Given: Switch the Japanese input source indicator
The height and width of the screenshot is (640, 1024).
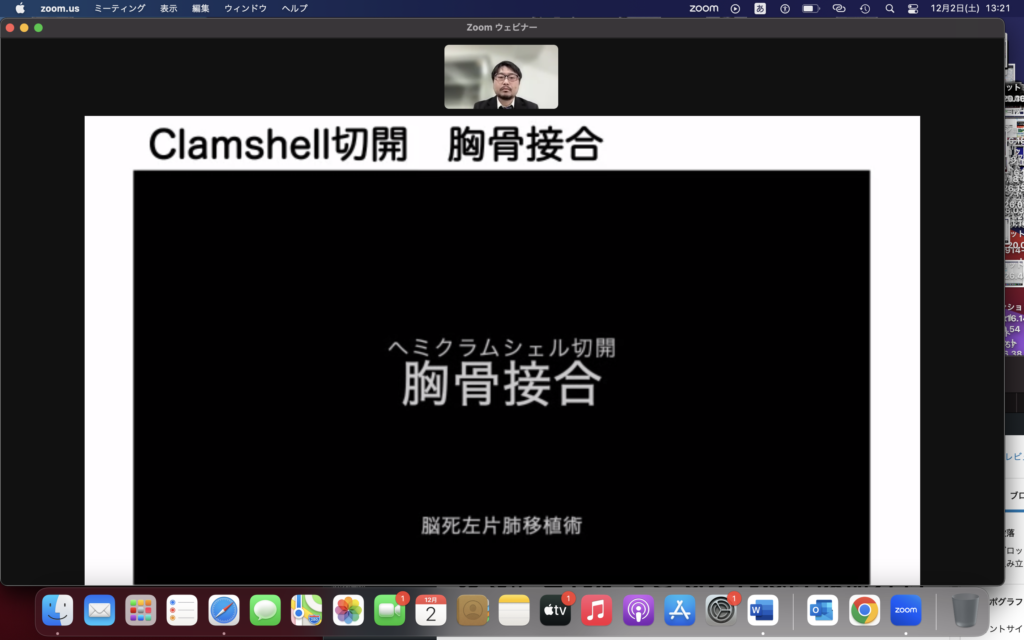Looking at the screenshot, I should tap(760, 8).
